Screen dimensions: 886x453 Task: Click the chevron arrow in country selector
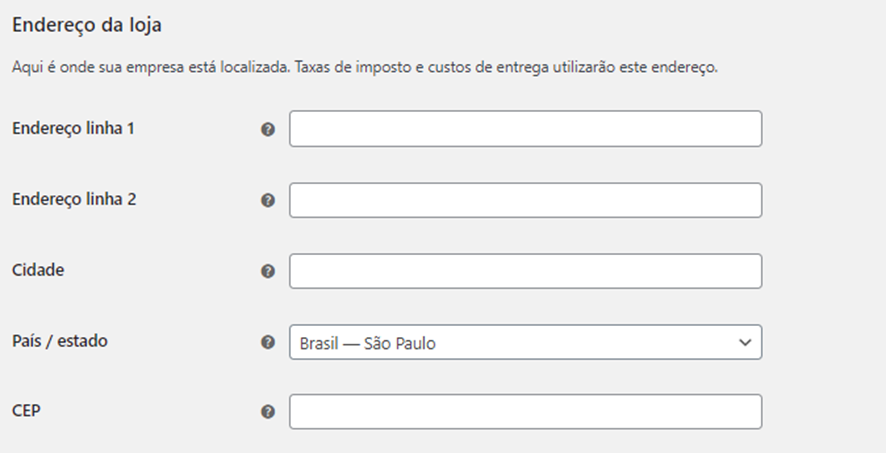click(744, 342)
